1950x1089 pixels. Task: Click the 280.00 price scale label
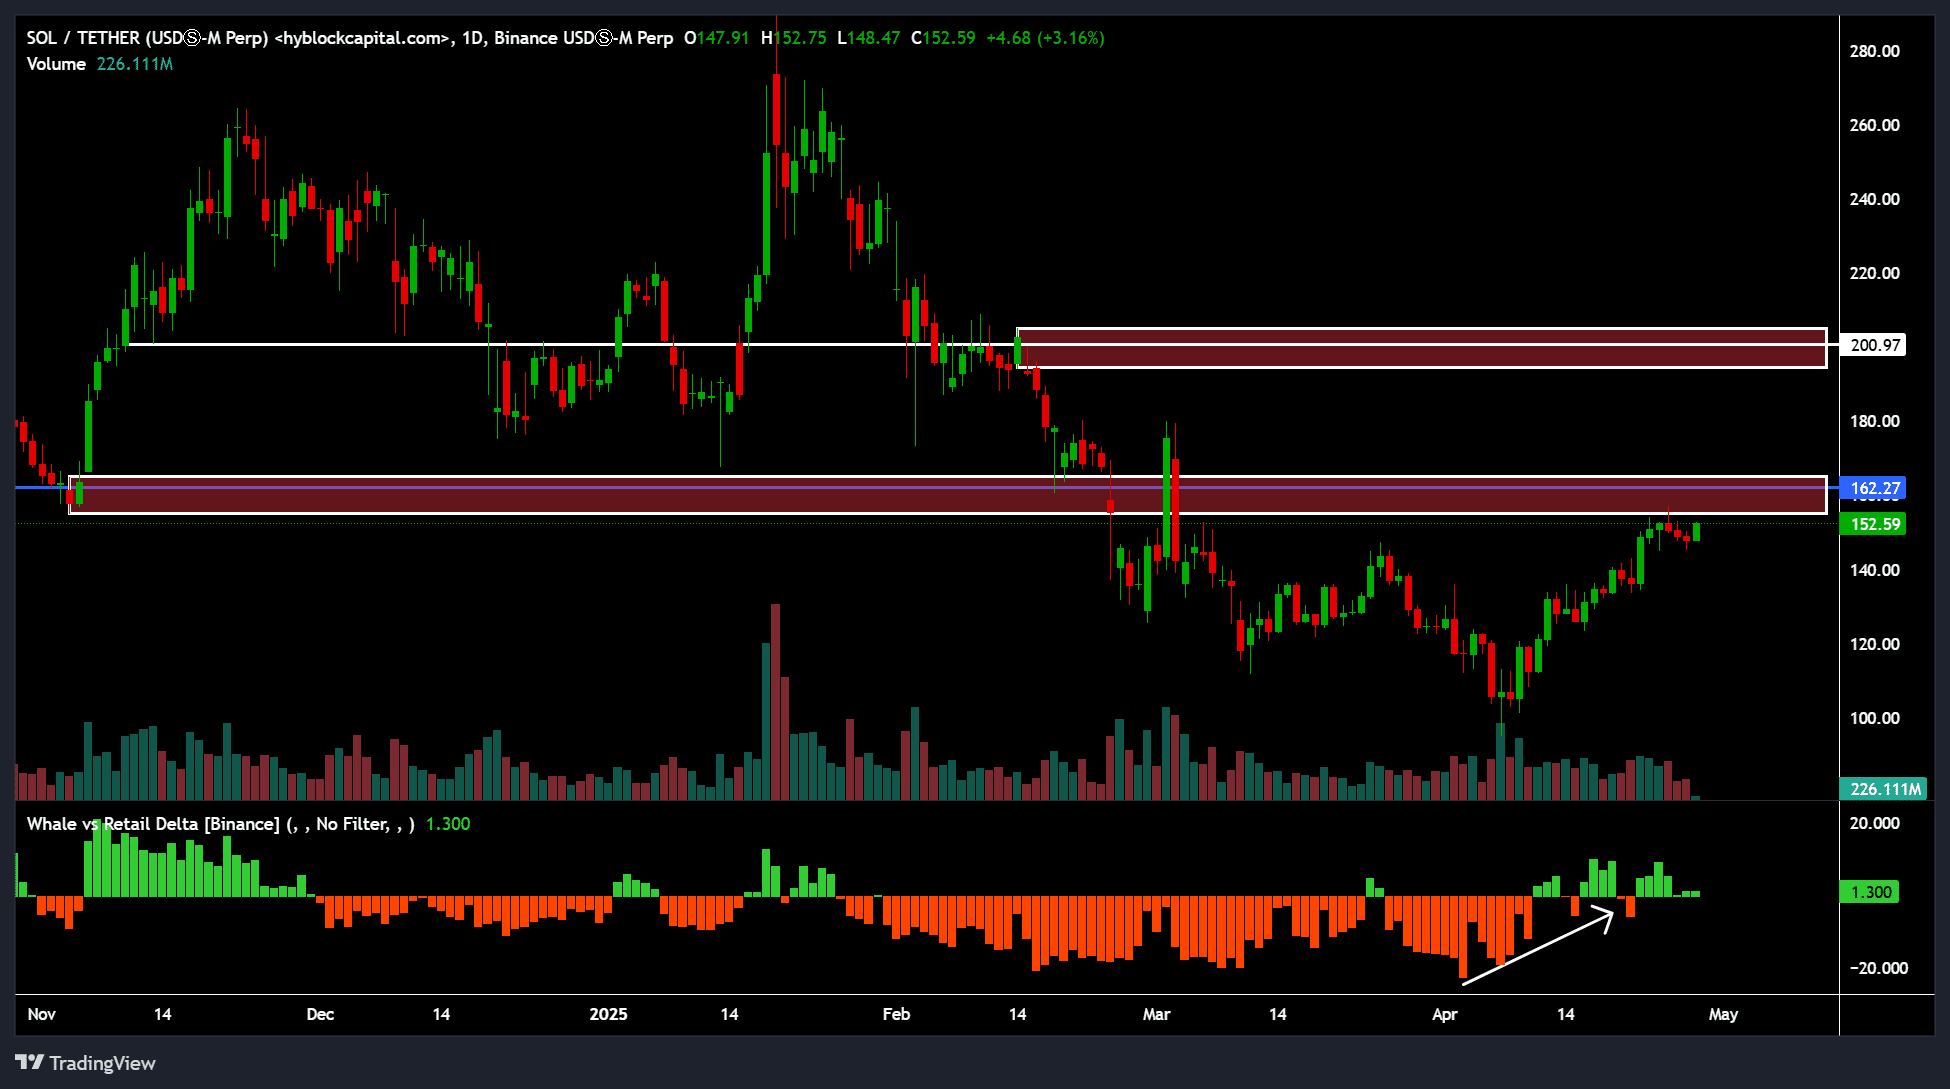coord(1874,51)
